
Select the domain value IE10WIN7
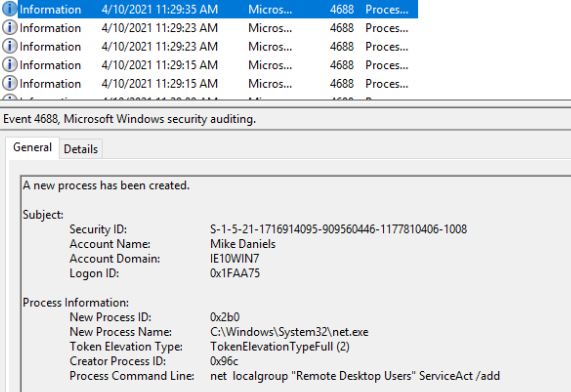pyautogui.click(x=235, y=259)
